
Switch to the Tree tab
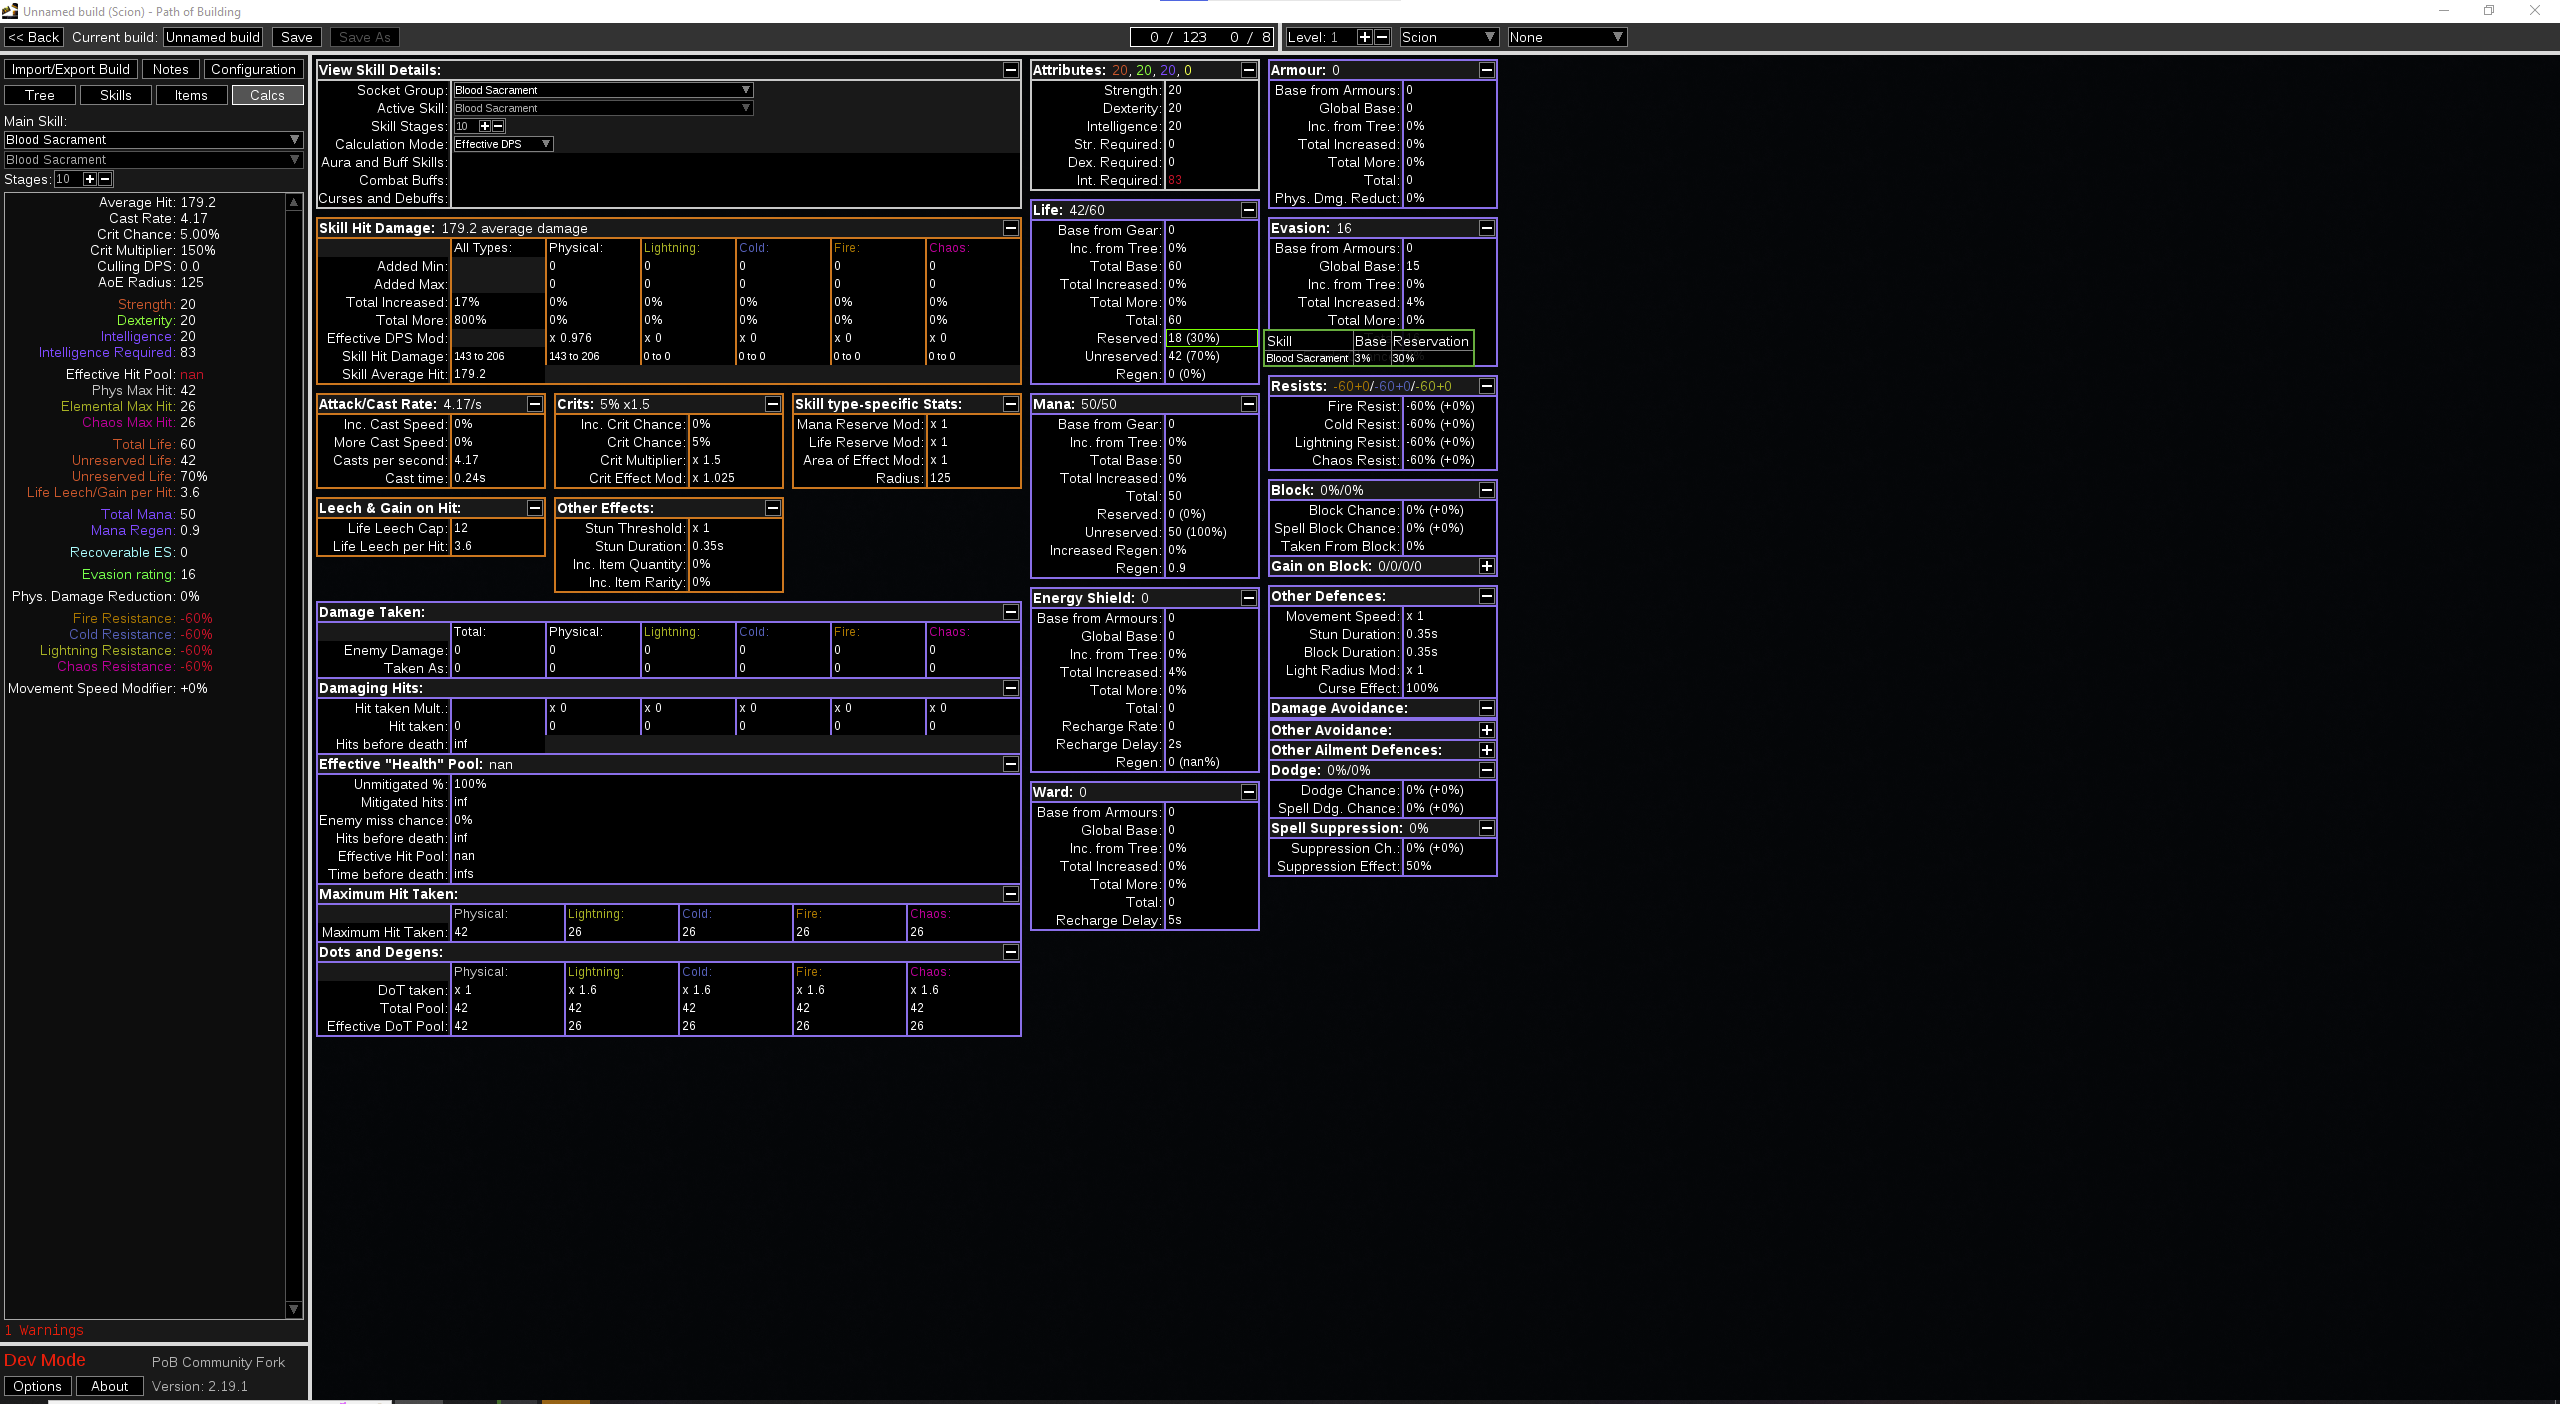click(x=40, y=95)
